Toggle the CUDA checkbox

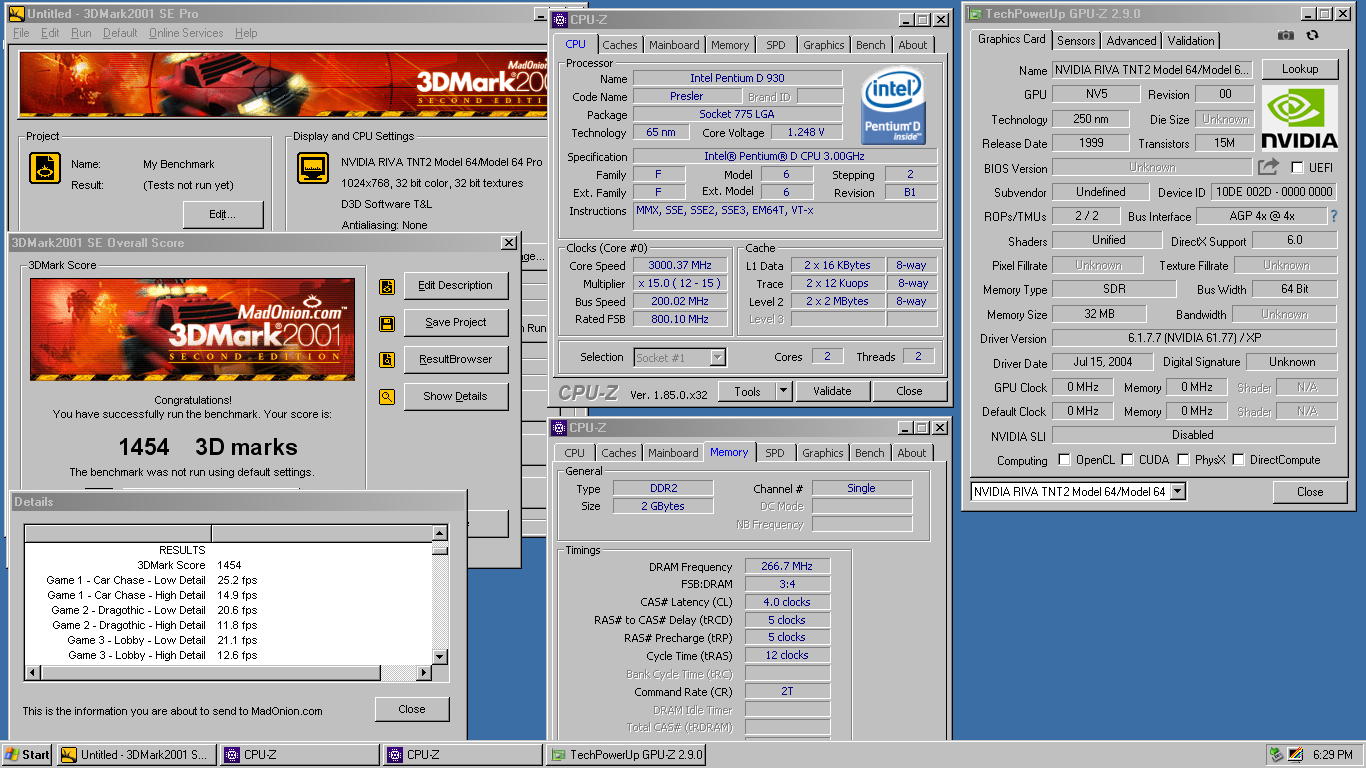pos(1127,460)
